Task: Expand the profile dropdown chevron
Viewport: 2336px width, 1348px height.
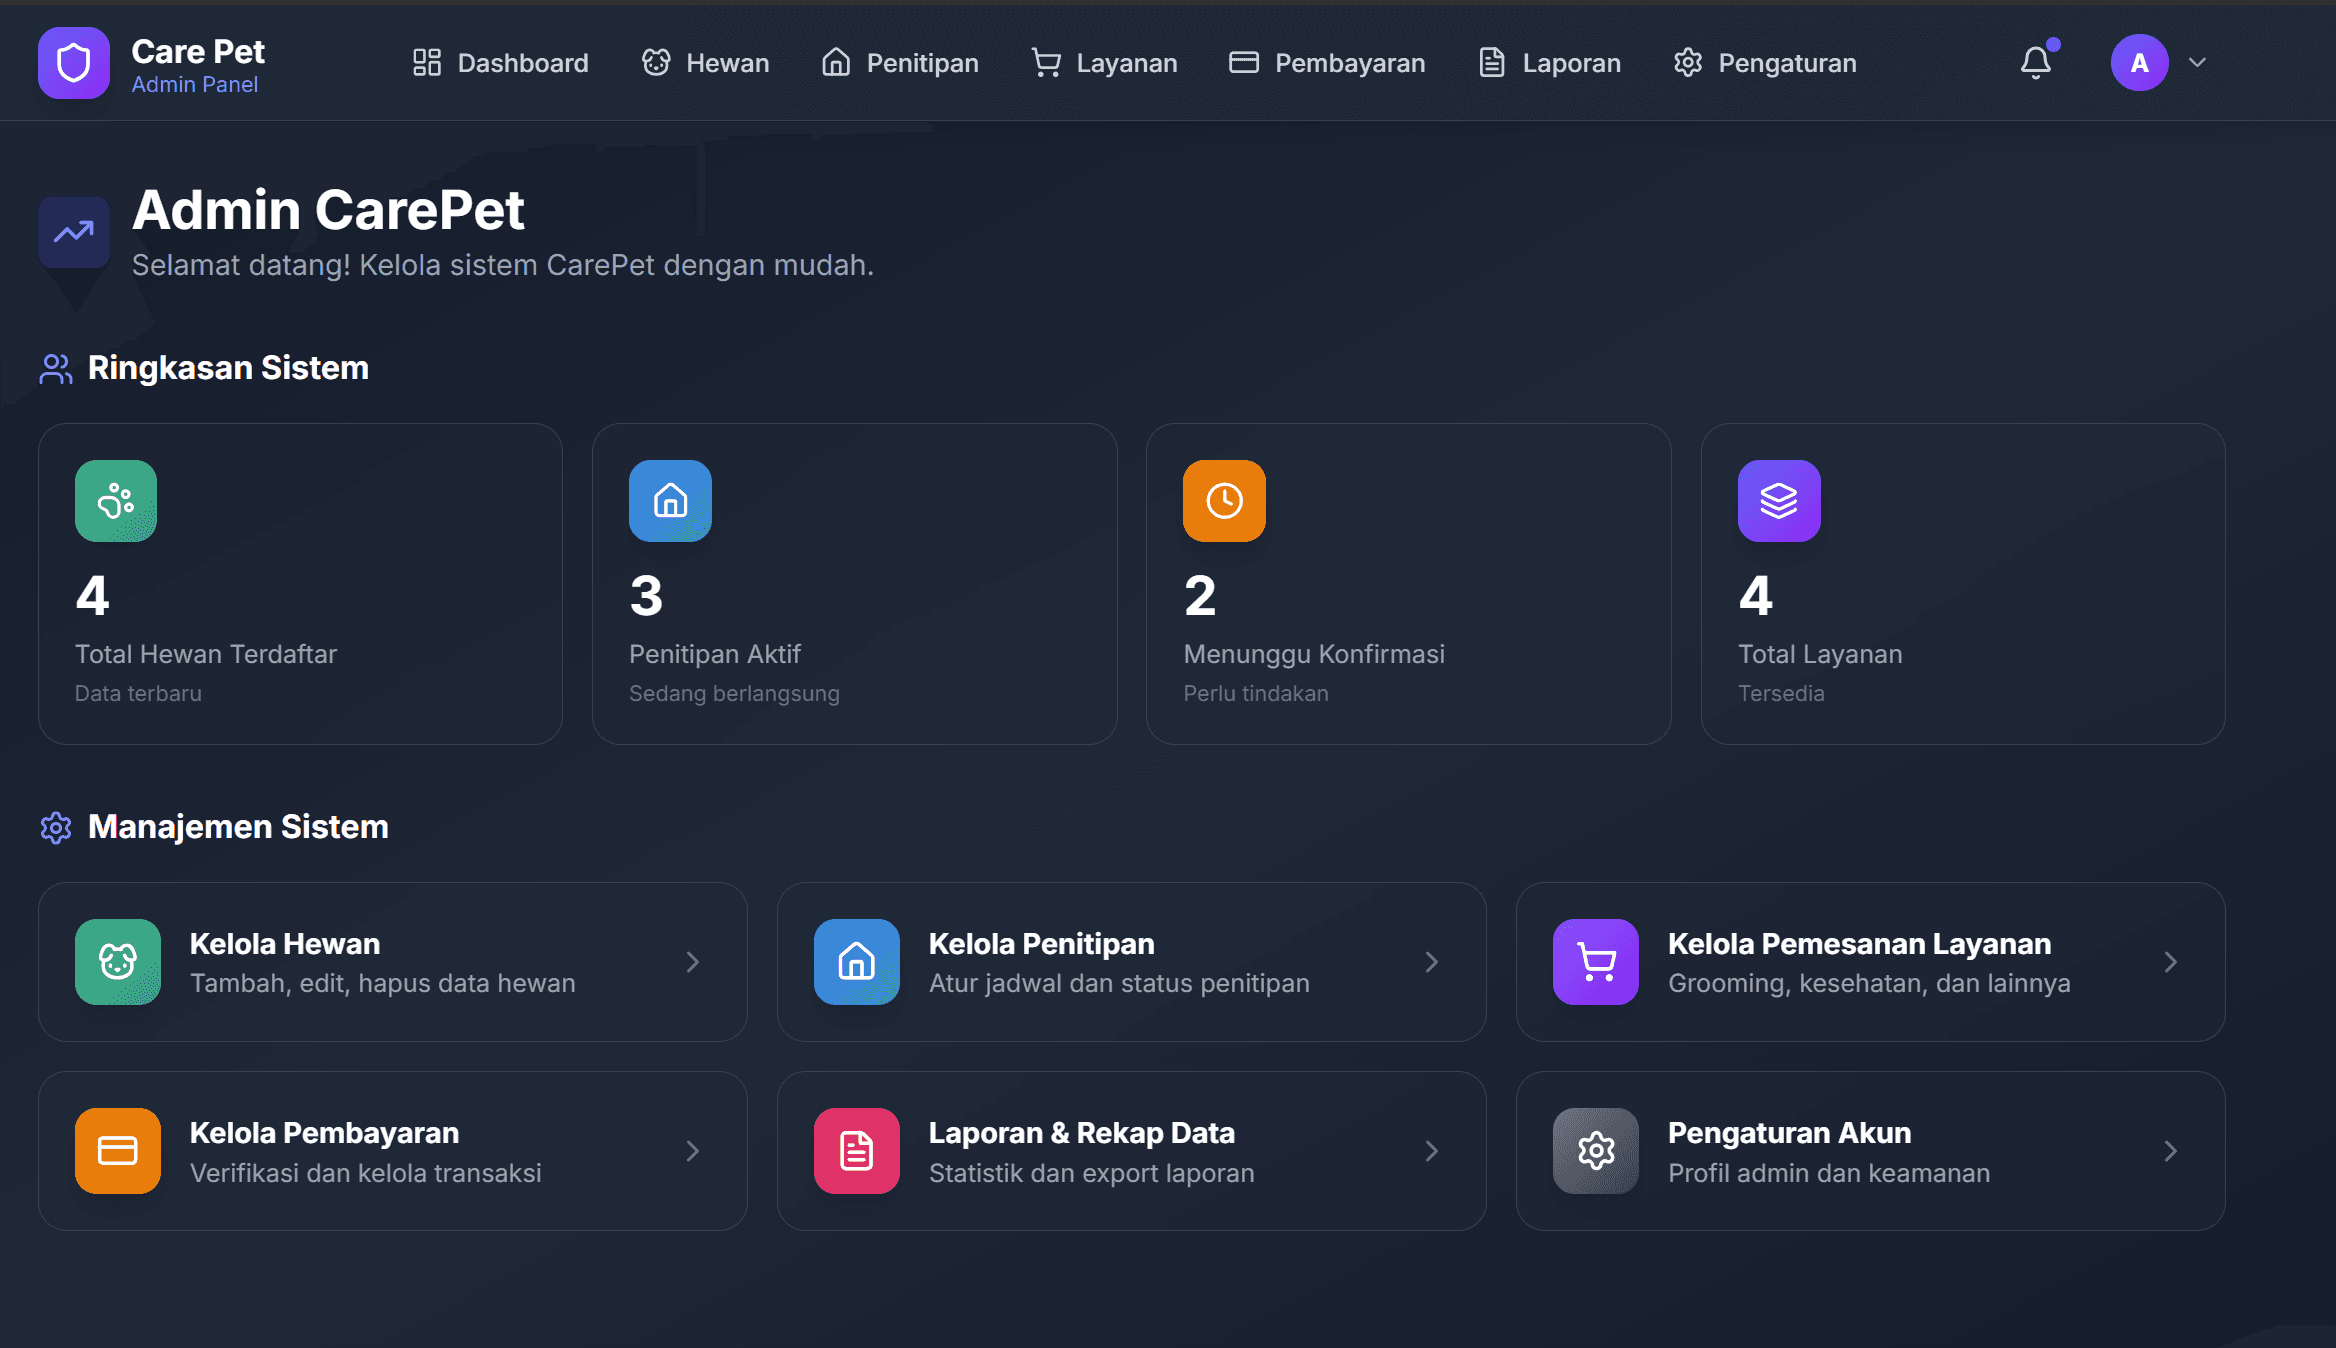Action: 2197,63
